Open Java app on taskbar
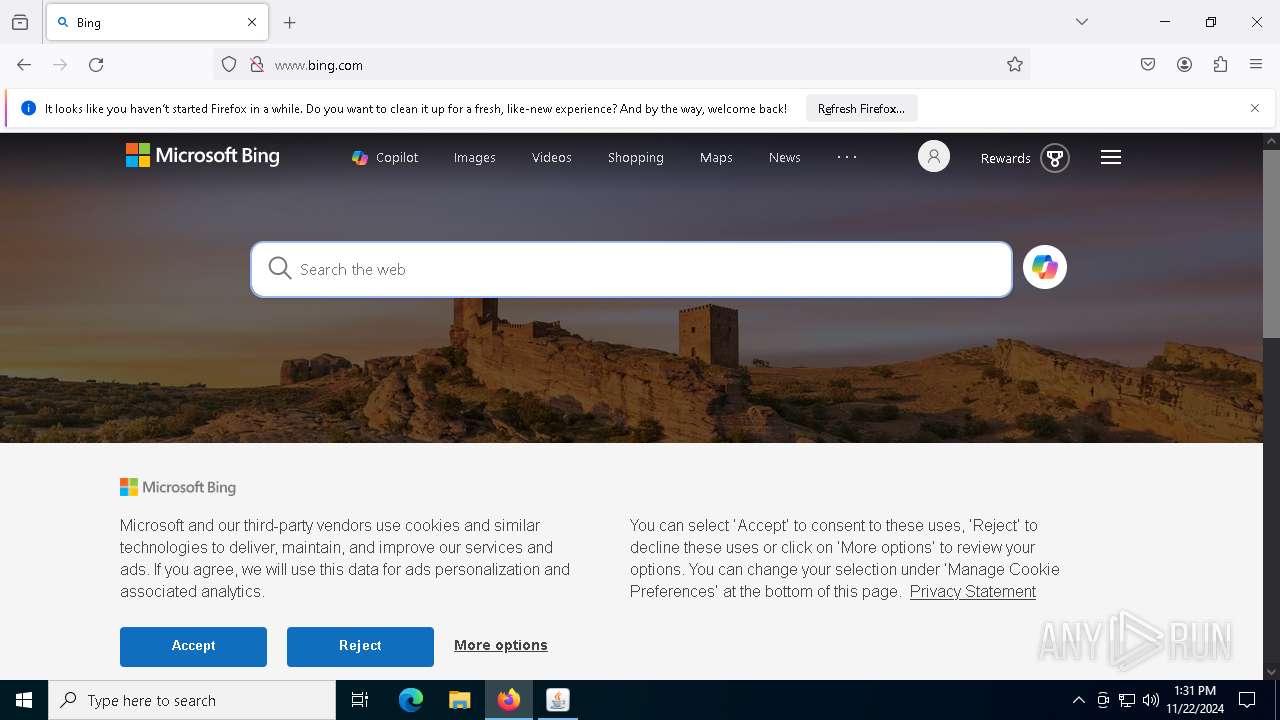 click(x=558, y=700)
